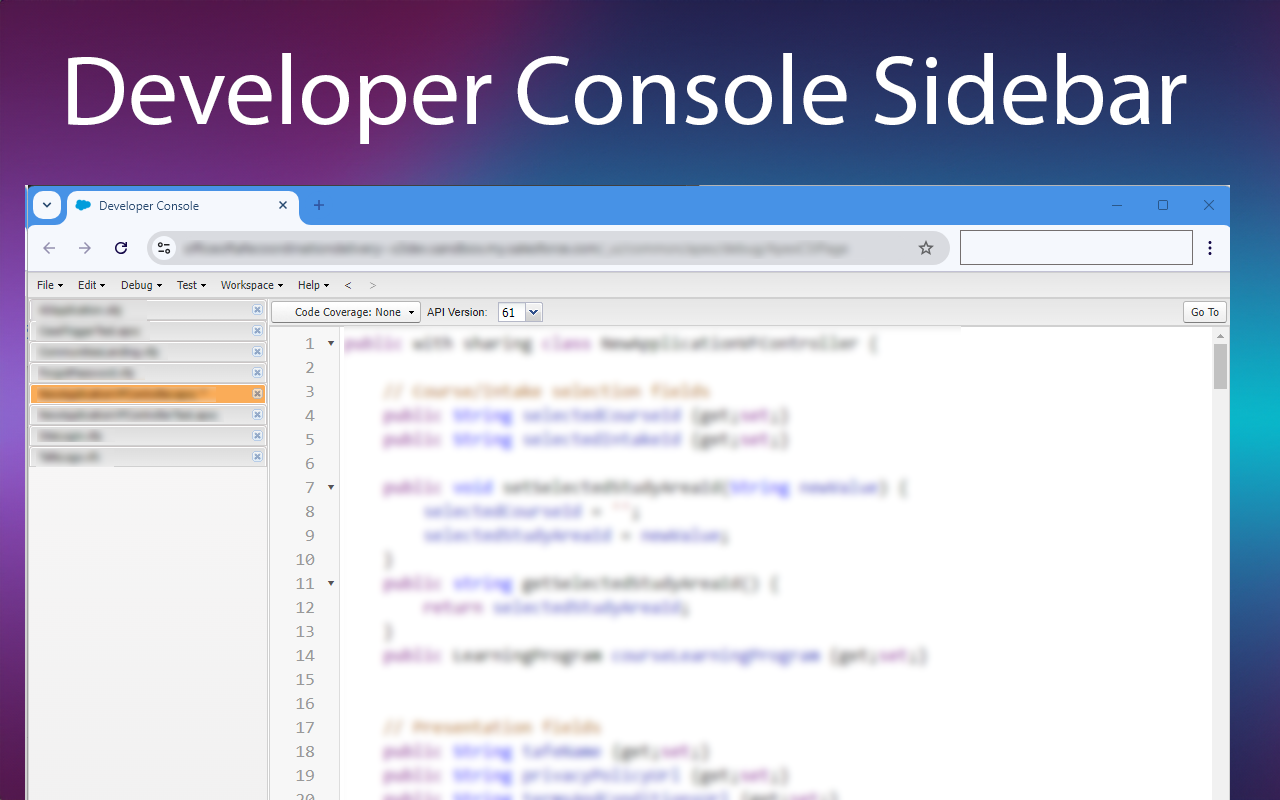Viewport: 1280px width, 800px height.
Task: Open the site information icon in the address bar
Action: [165, 248]
